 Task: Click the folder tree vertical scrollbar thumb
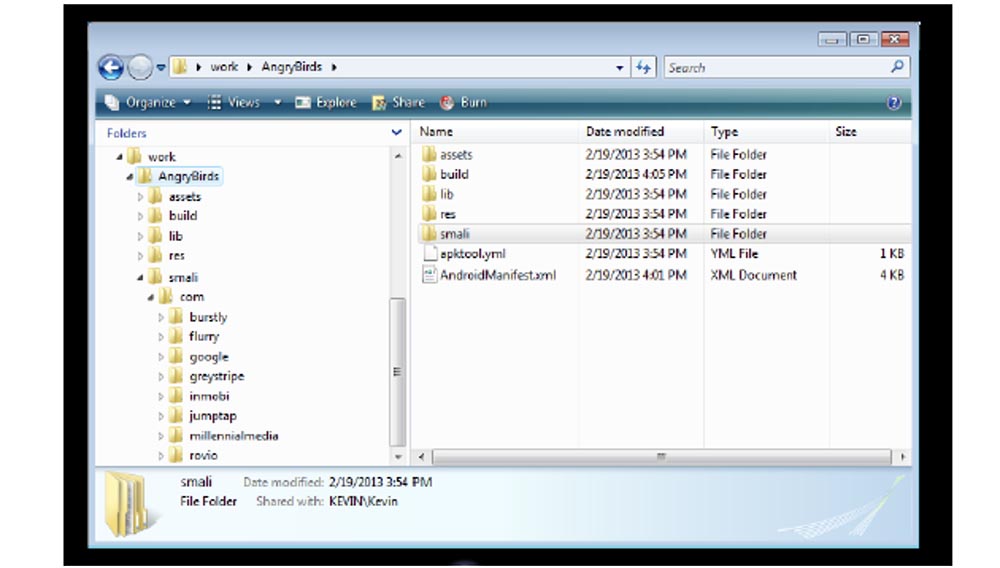pyautogui.click(x=397, y=372)
